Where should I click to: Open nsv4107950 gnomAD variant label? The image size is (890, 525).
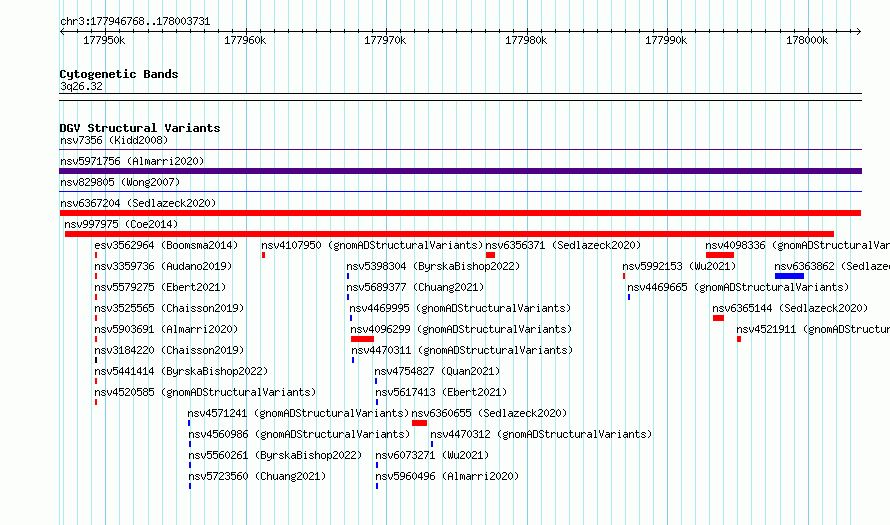(x=372, y=245)
